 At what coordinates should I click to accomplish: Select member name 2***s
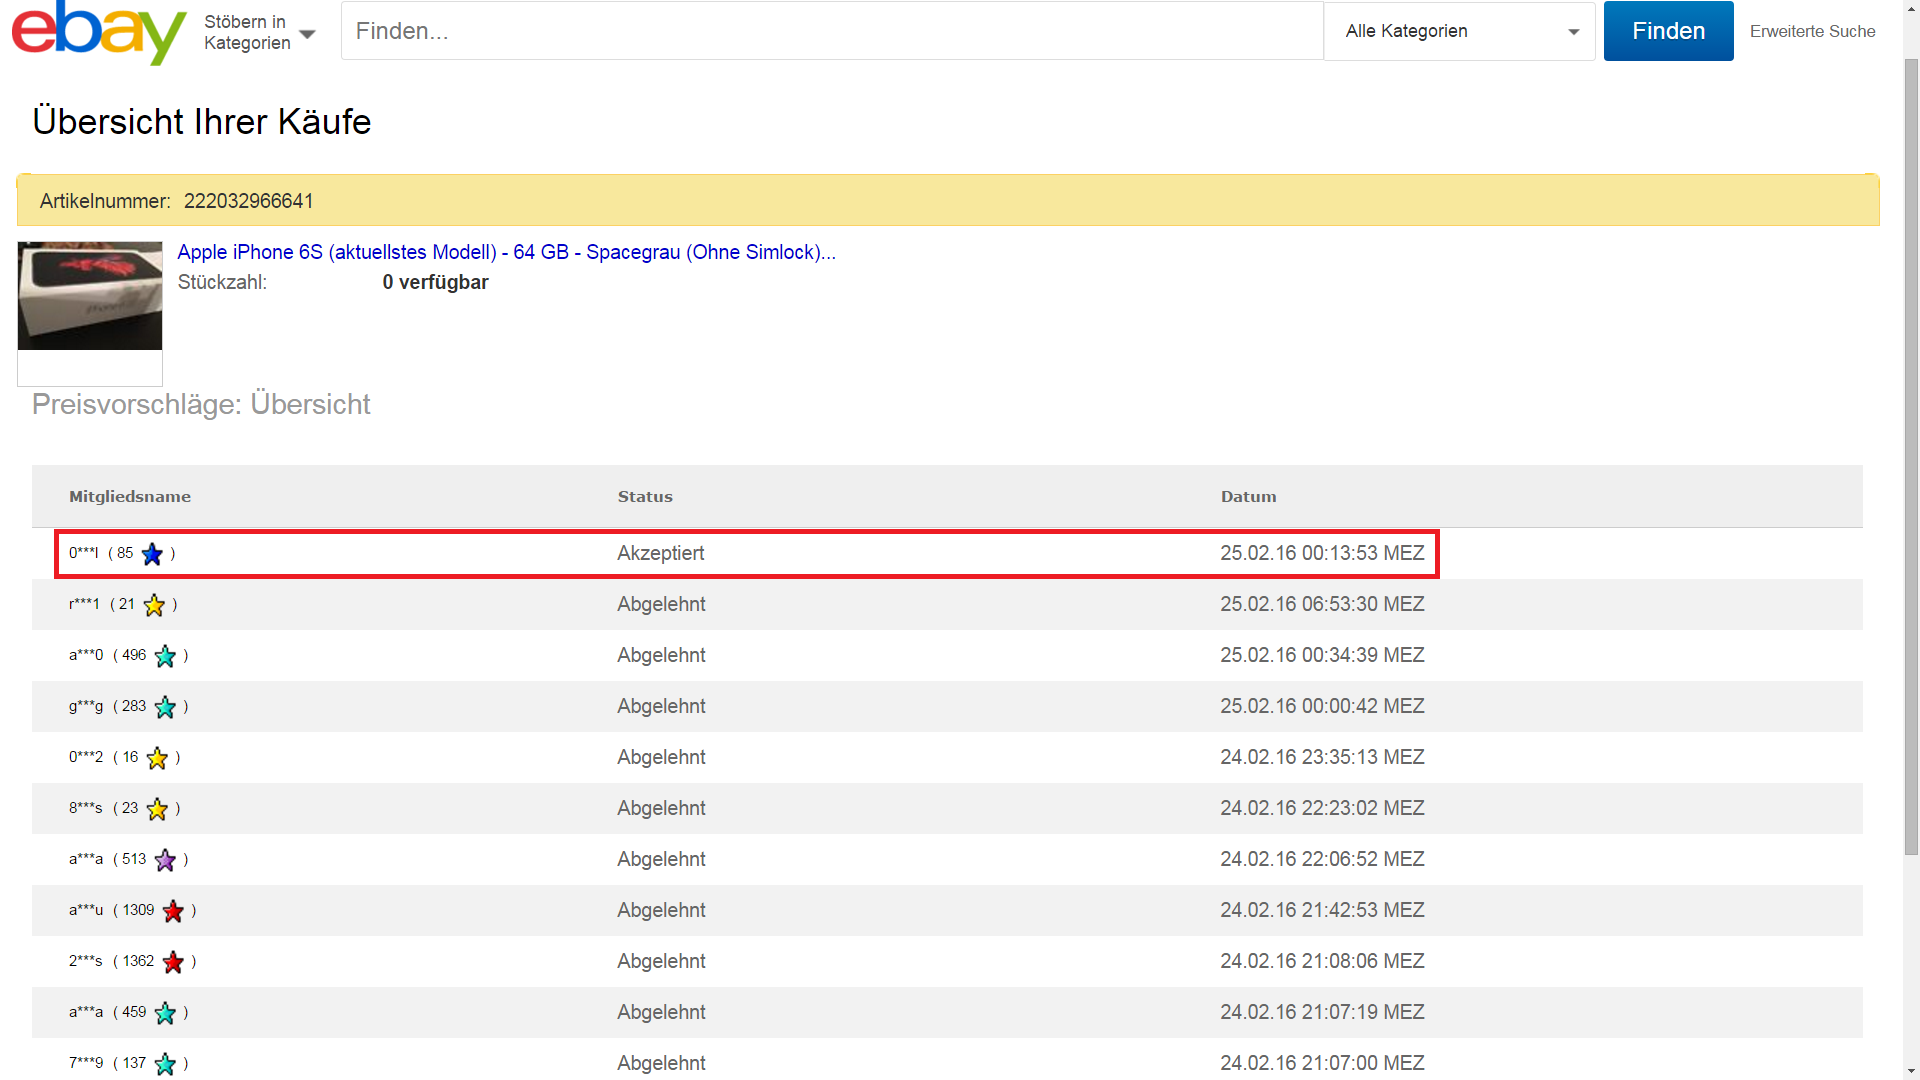[x=86, y=961]
